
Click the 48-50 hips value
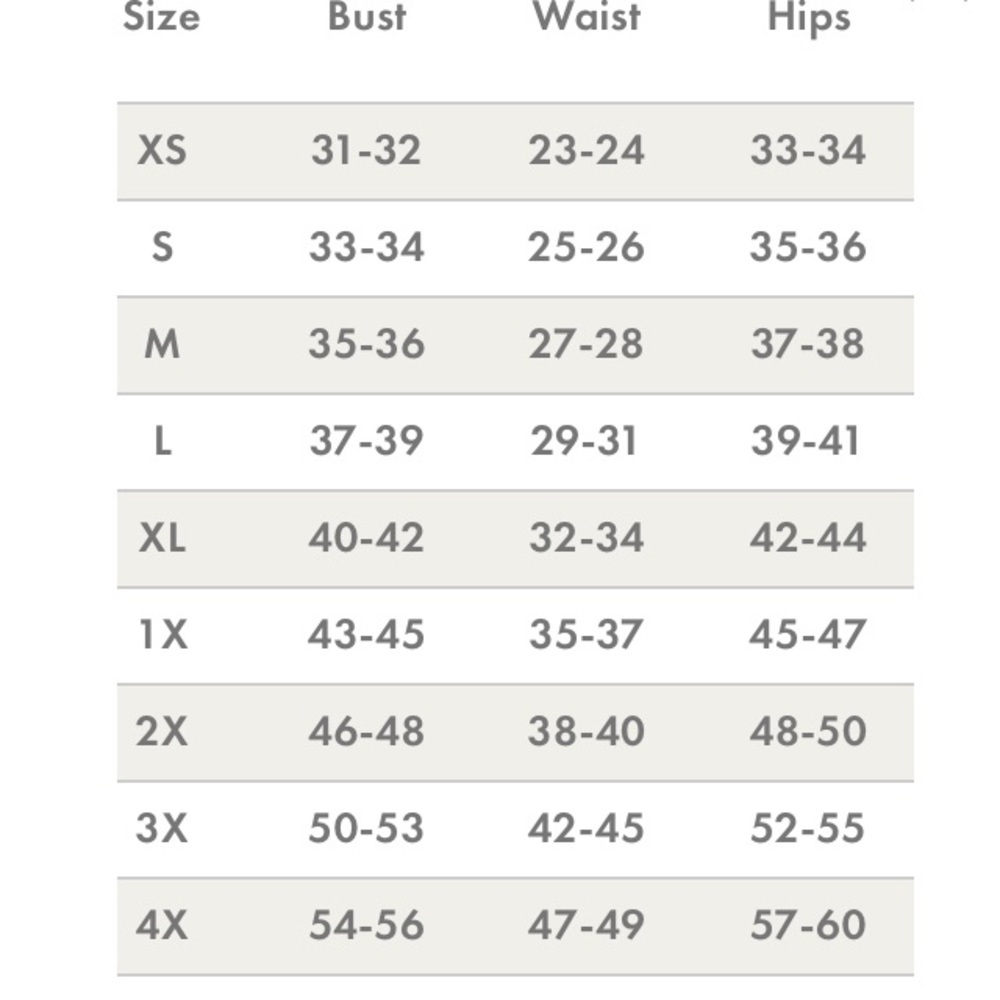[x=808, y=732]
